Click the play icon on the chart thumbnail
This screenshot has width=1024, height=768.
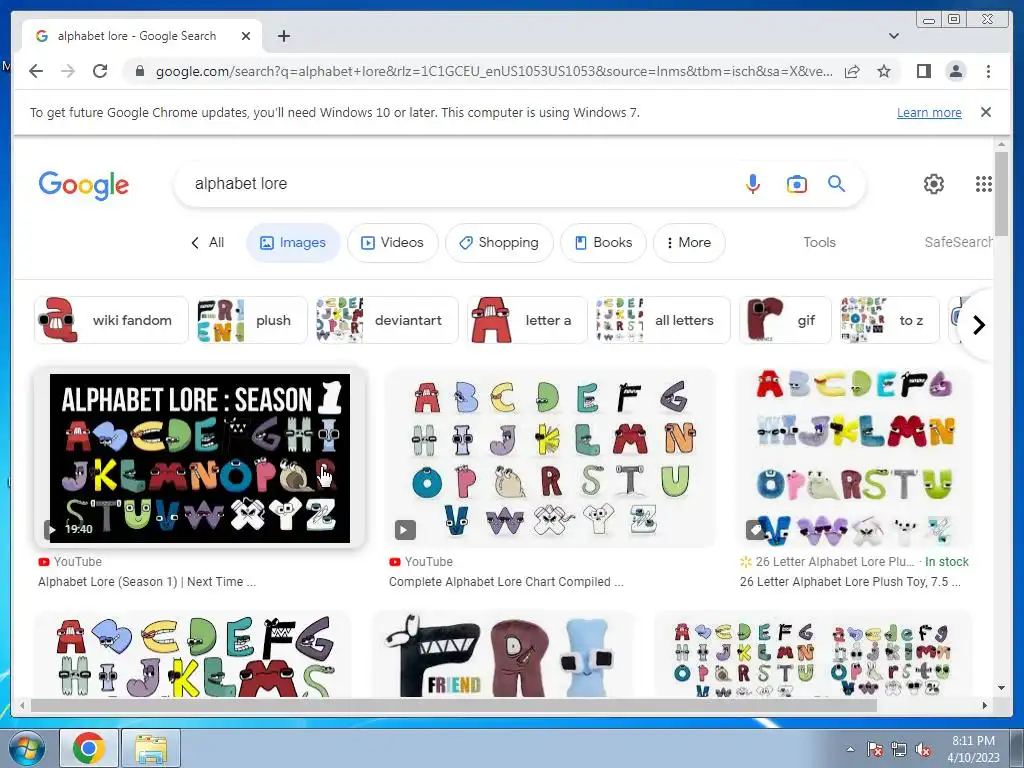tap(405, 530)
